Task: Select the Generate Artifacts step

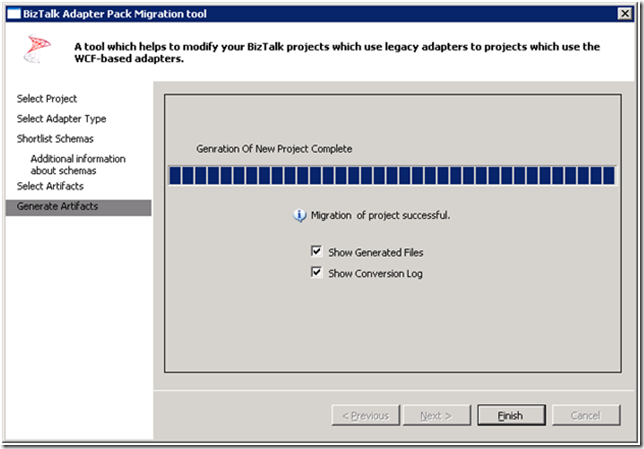Action: point(78,207)
